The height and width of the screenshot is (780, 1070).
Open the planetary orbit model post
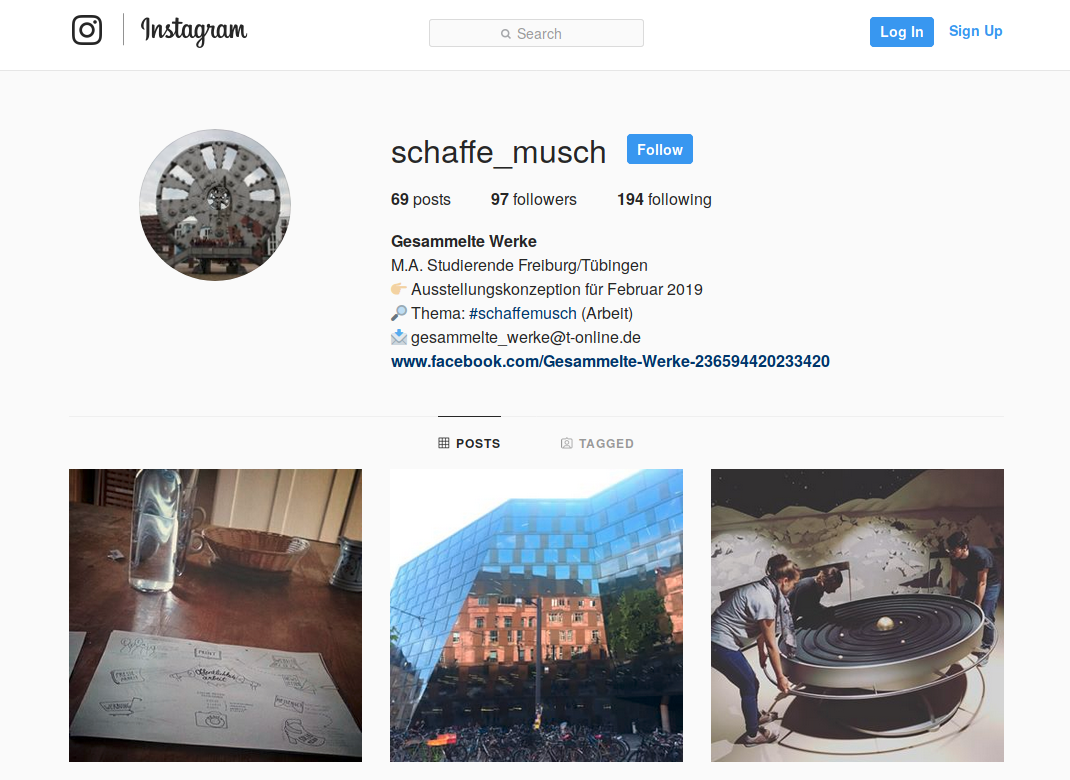[857, 615]
